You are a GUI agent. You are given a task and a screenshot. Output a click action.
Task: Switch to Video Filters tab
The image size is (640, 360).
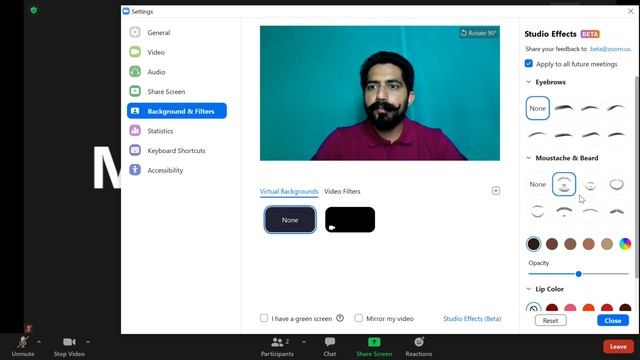[x=342, y=191]
